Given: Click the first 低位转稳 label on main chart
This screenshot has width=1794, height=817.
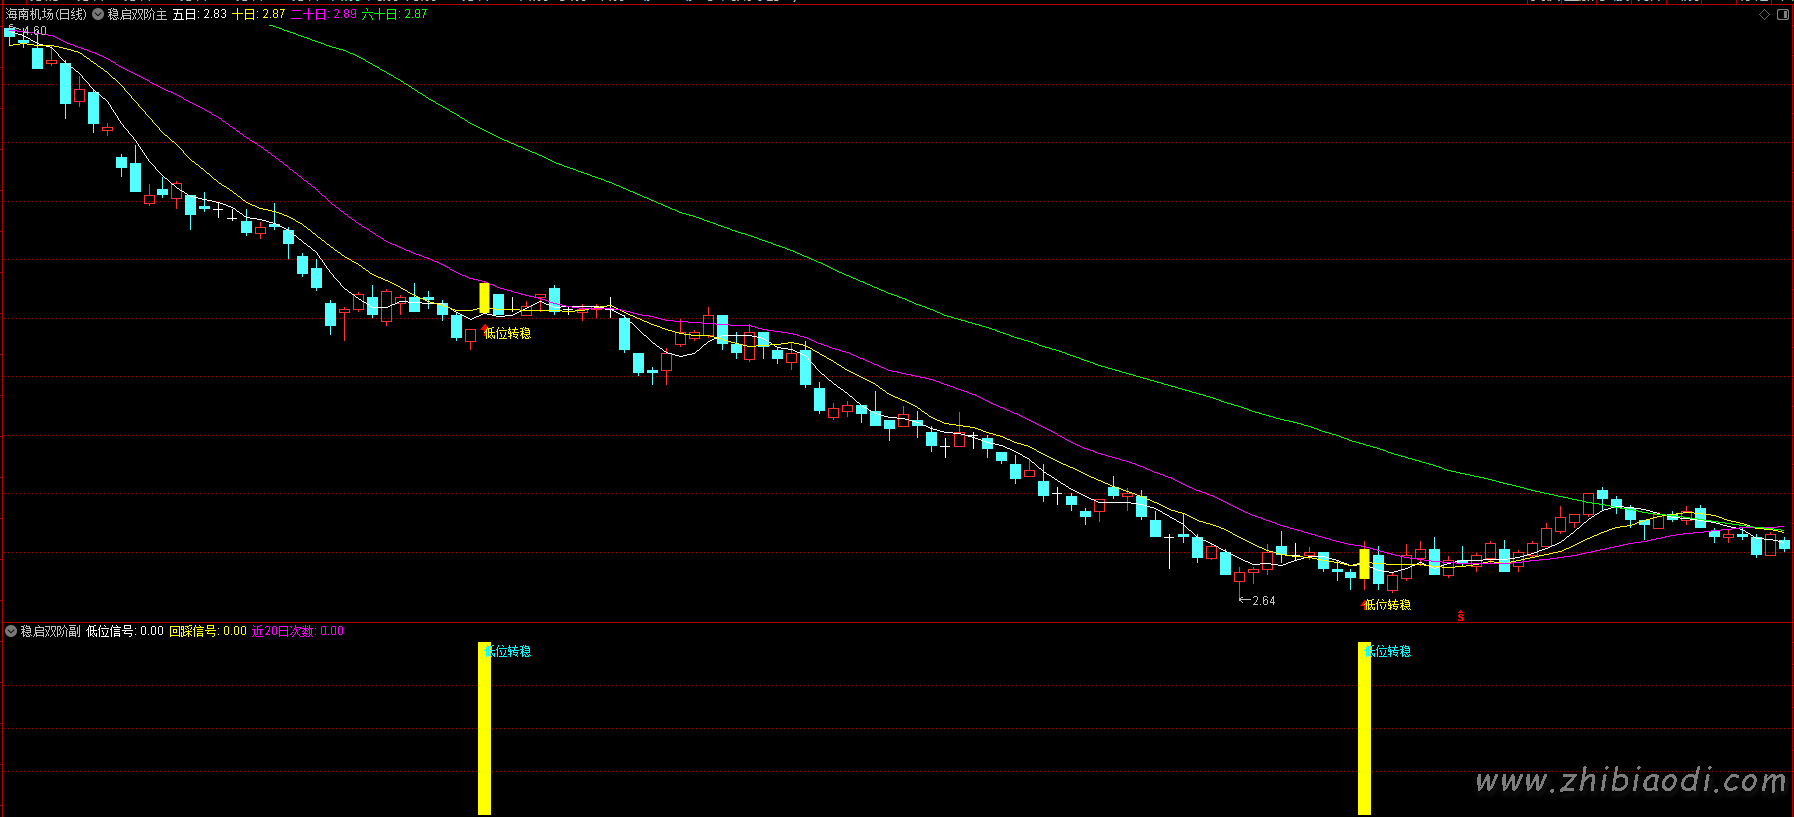Looking at the screenshot, I should pos(508,333).
